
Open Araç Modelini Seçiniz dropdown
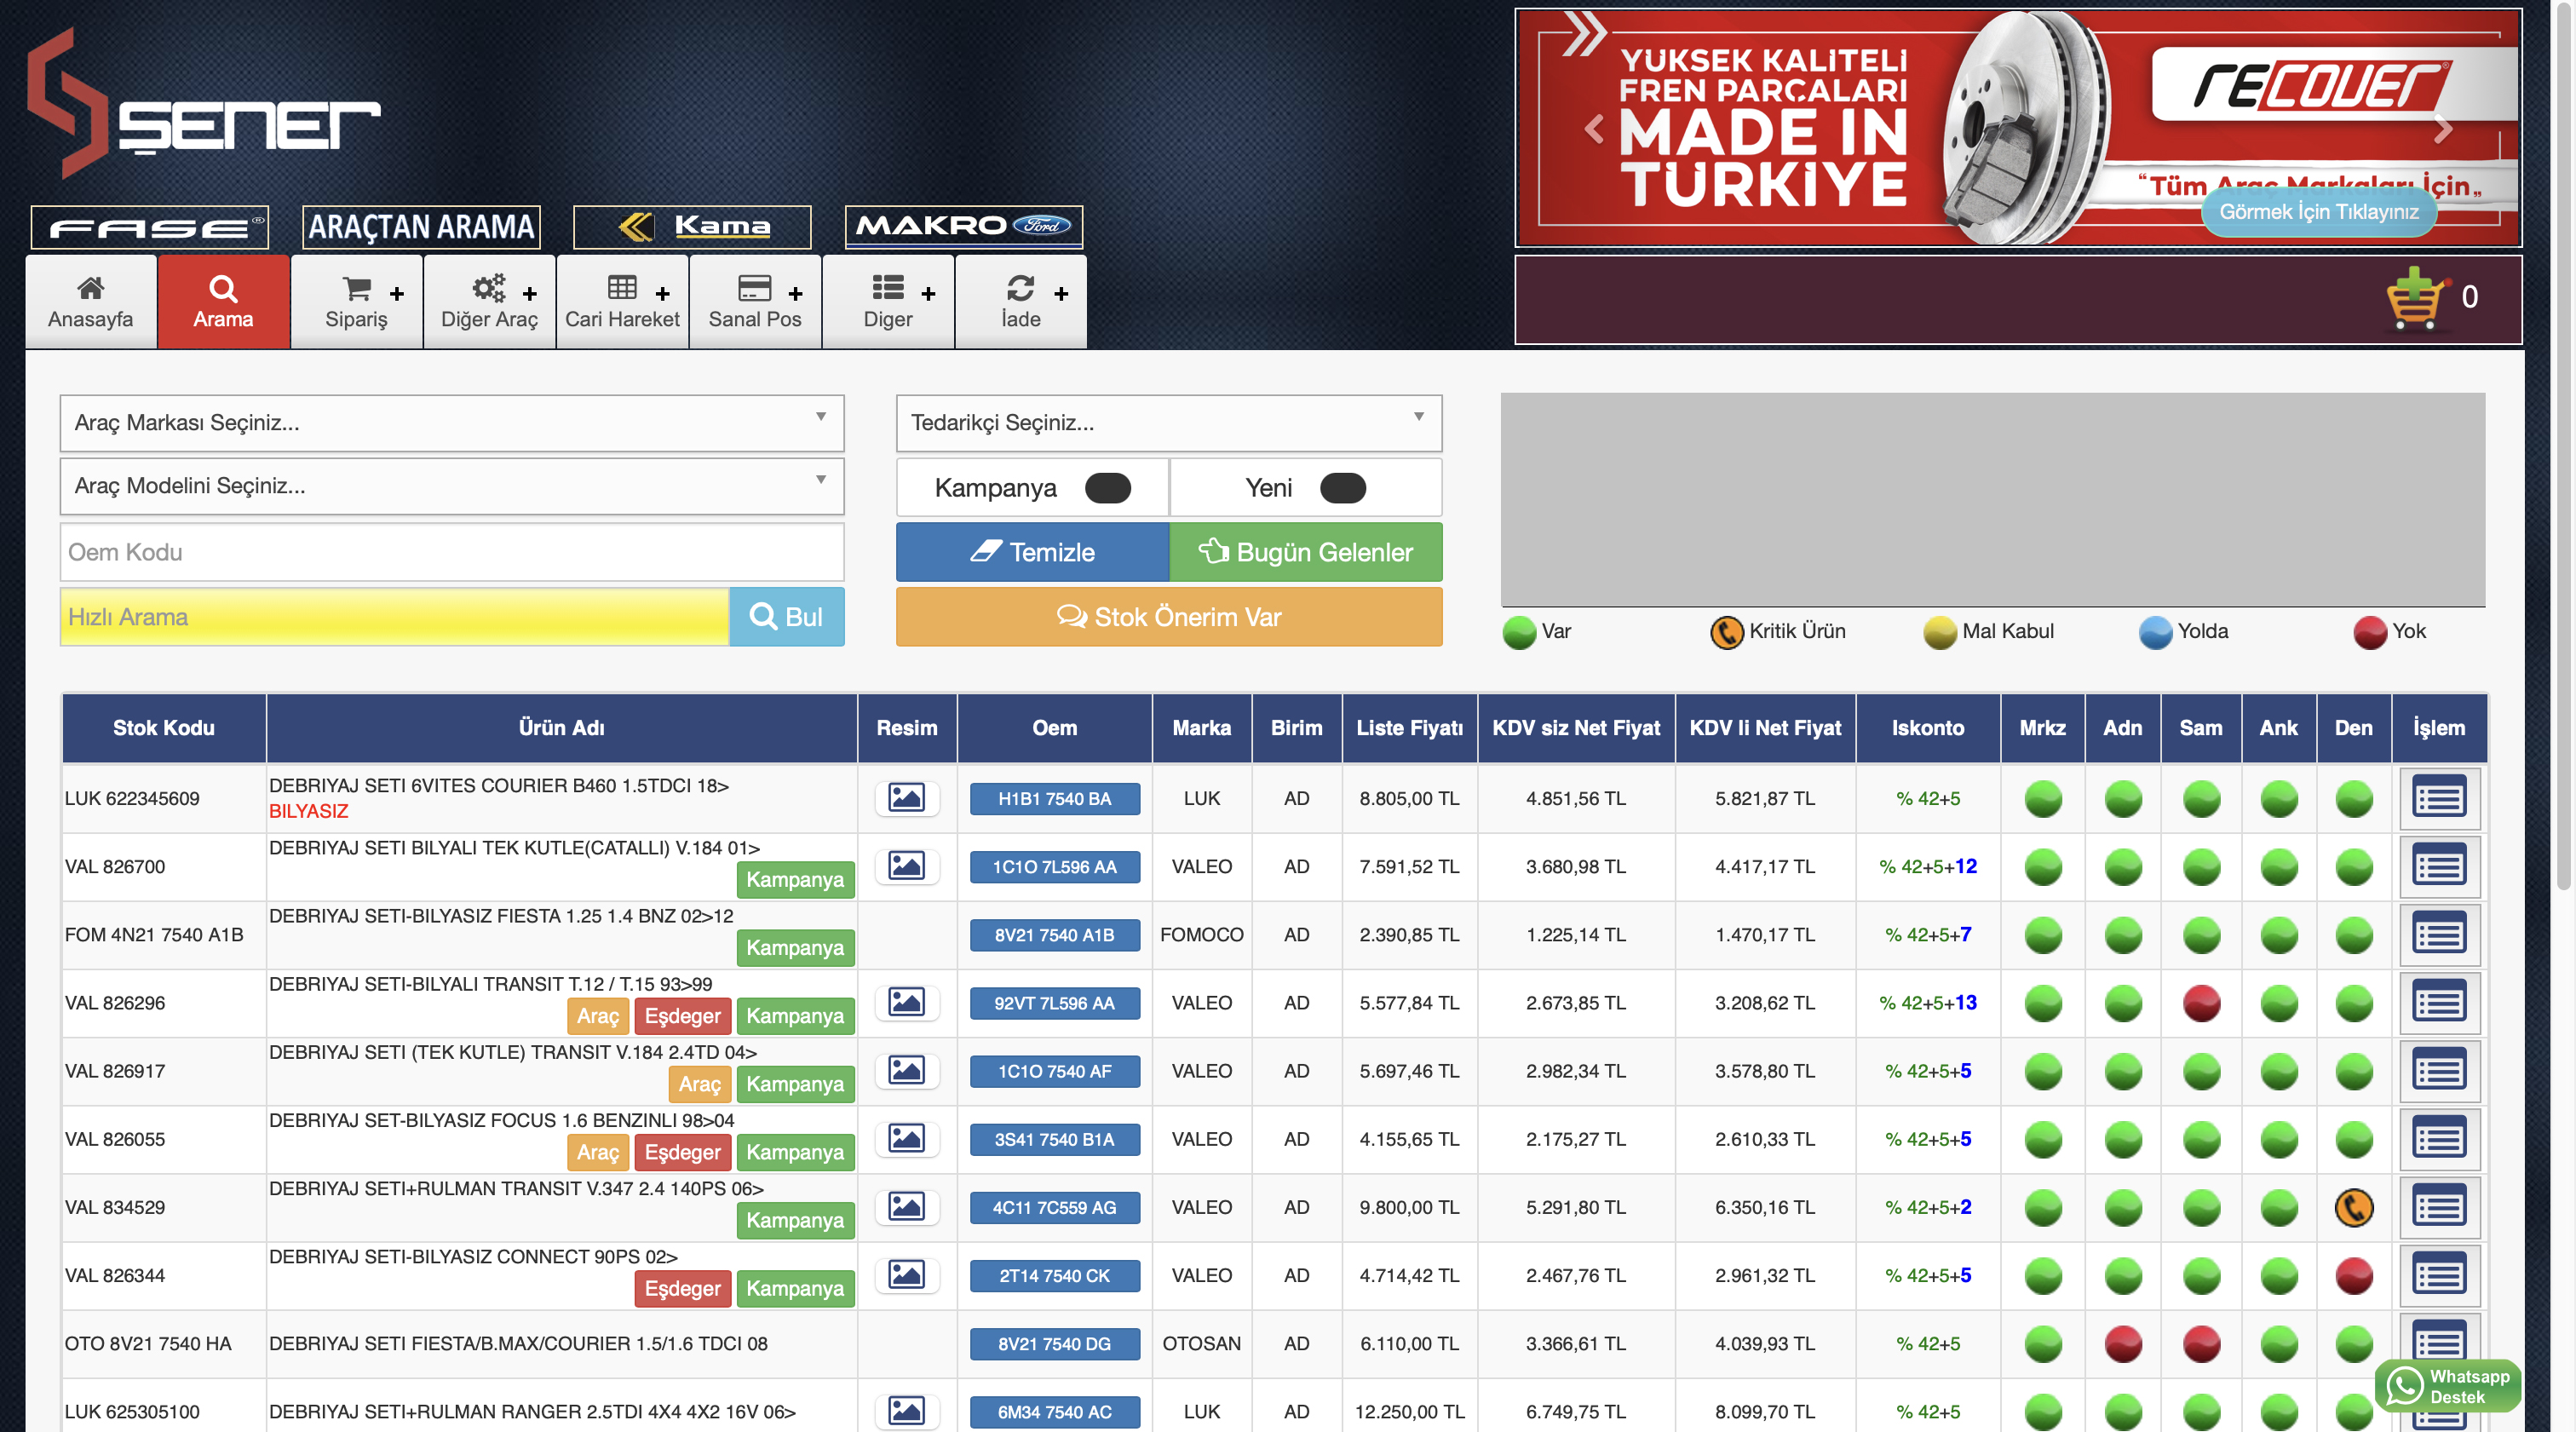[x=452, y=486]
